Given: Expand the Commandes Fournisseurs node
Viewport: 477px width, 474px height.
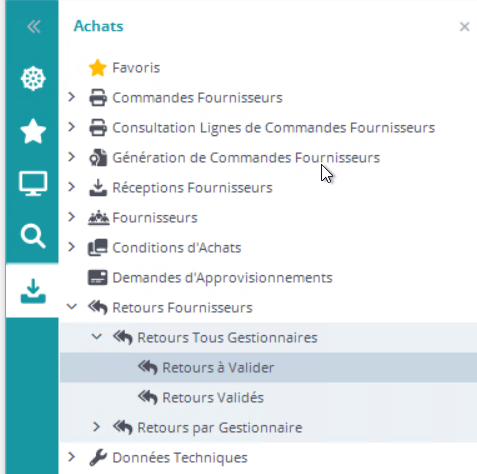Looking at the screenshot, I should [71, 97].
